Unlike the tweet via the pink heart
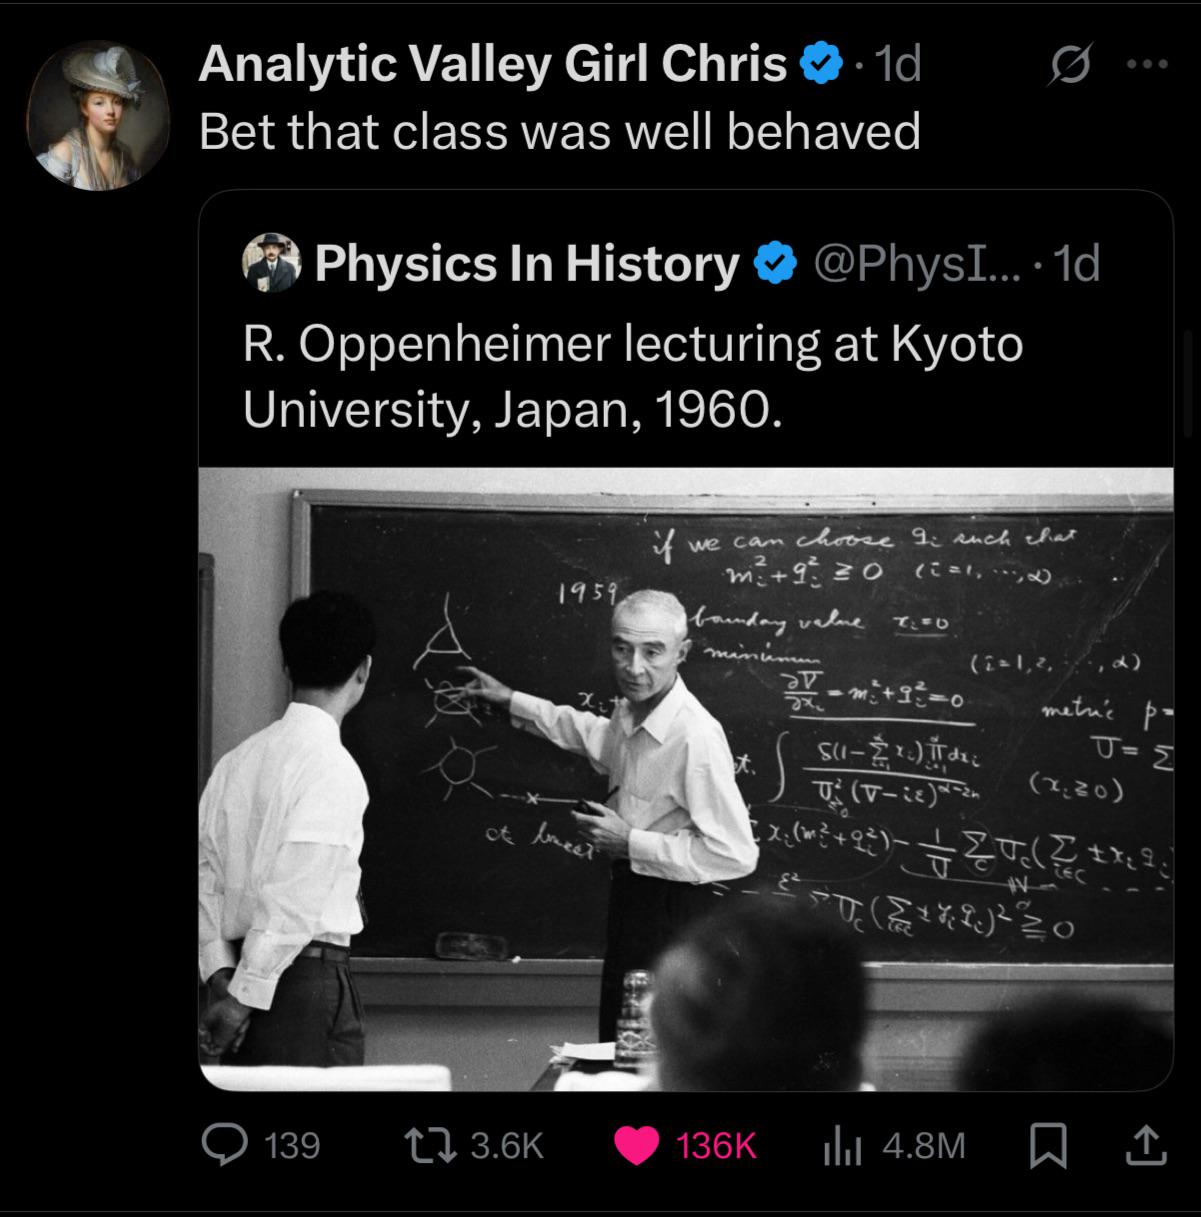This screenshot has height=1217, width=1201. (634, 1145)
